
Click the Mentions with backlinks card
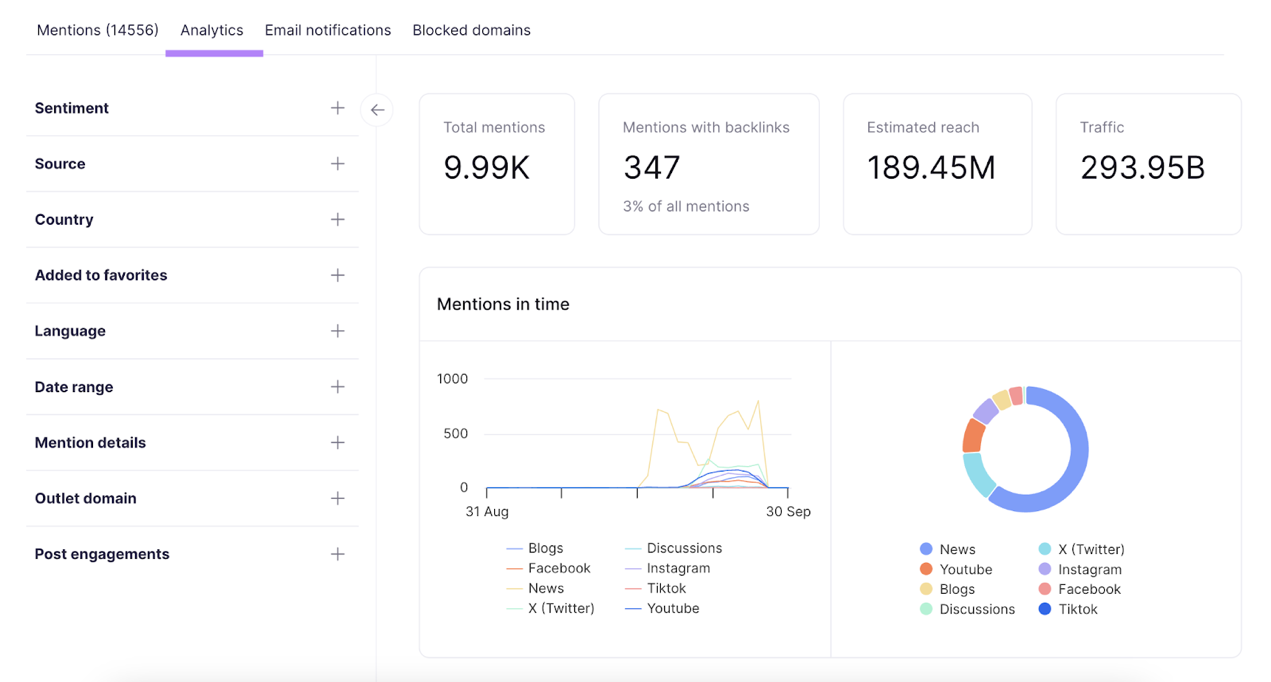[x=708, y=165]
